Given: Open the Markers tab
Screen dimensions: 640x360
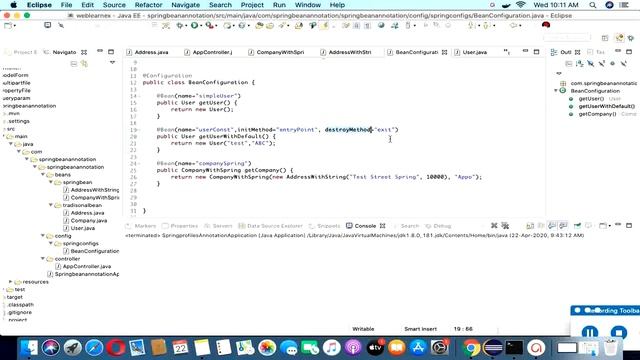Looking at the screenshot, I should tap(145, 226).
